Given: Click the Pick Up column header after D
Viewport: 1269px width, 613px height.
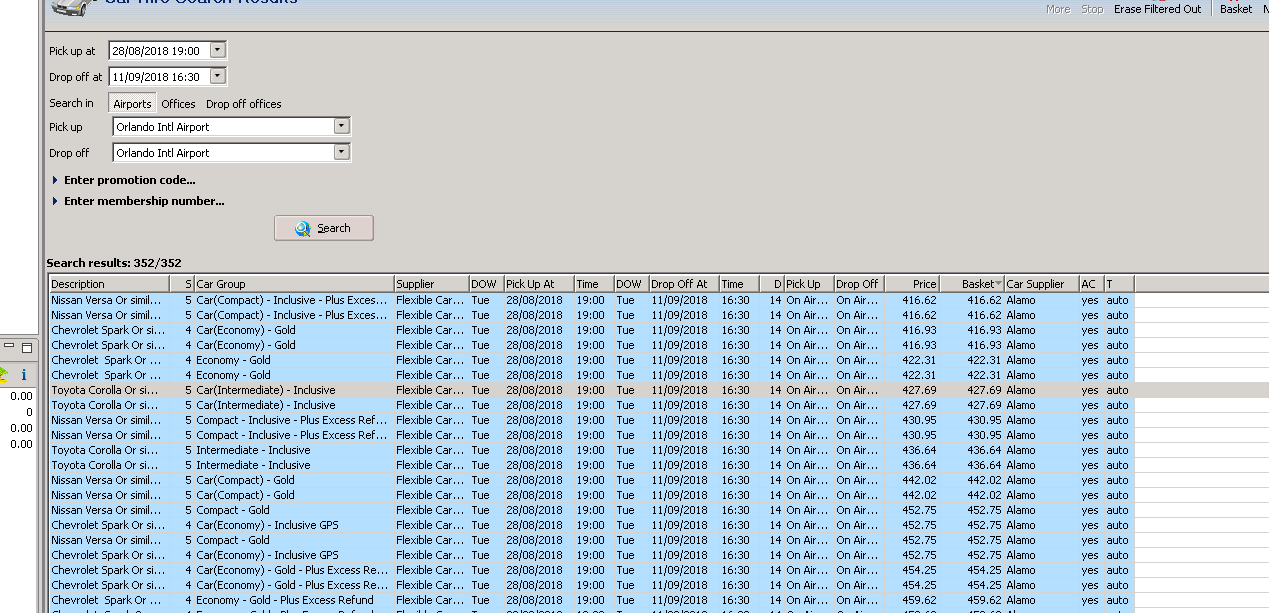Looking at the screenshot, I should click(808, 284).
